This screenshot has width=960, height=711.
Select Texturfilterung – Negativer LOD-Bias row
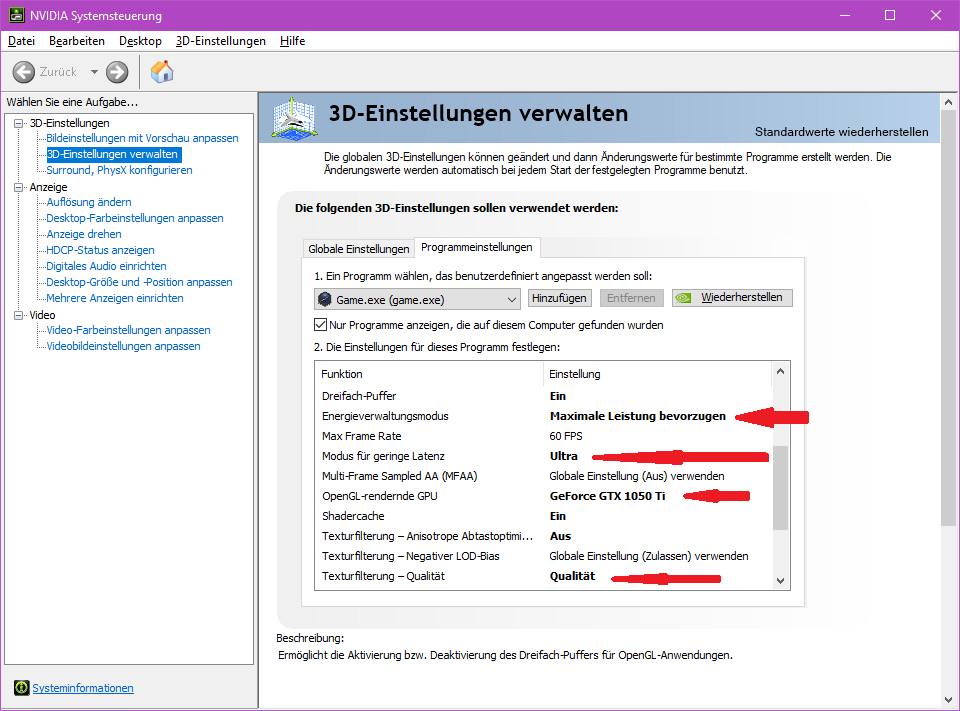tap(544, 556)
